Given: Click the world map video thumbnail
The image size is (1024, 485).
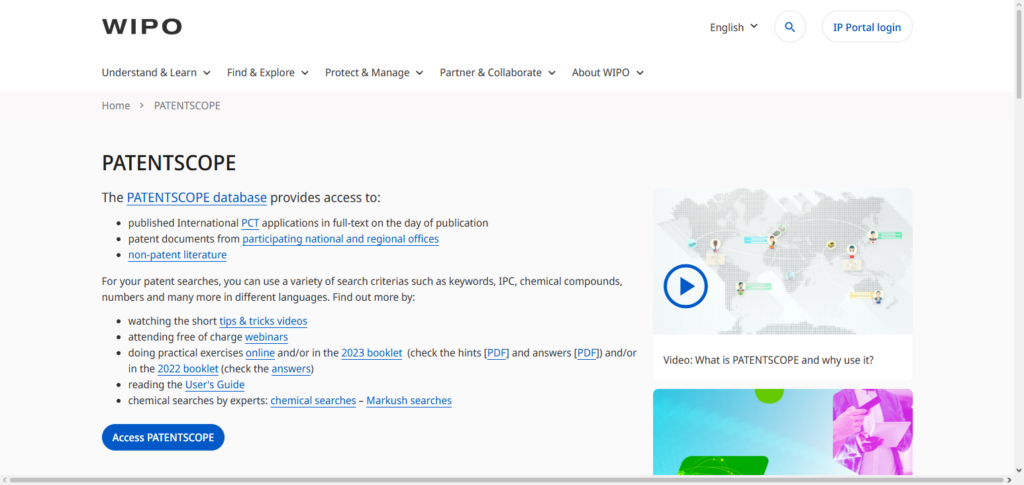Looking at the screenshot, I should click(782, 262).
